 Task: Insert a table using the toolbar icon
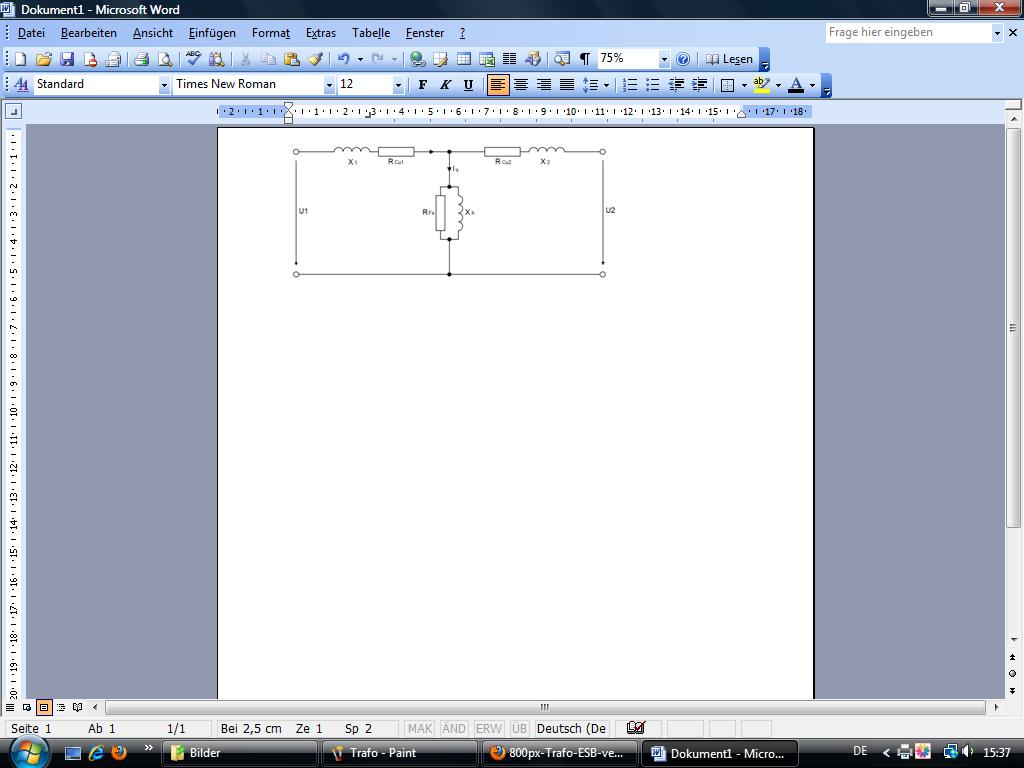tap(464, 60)
